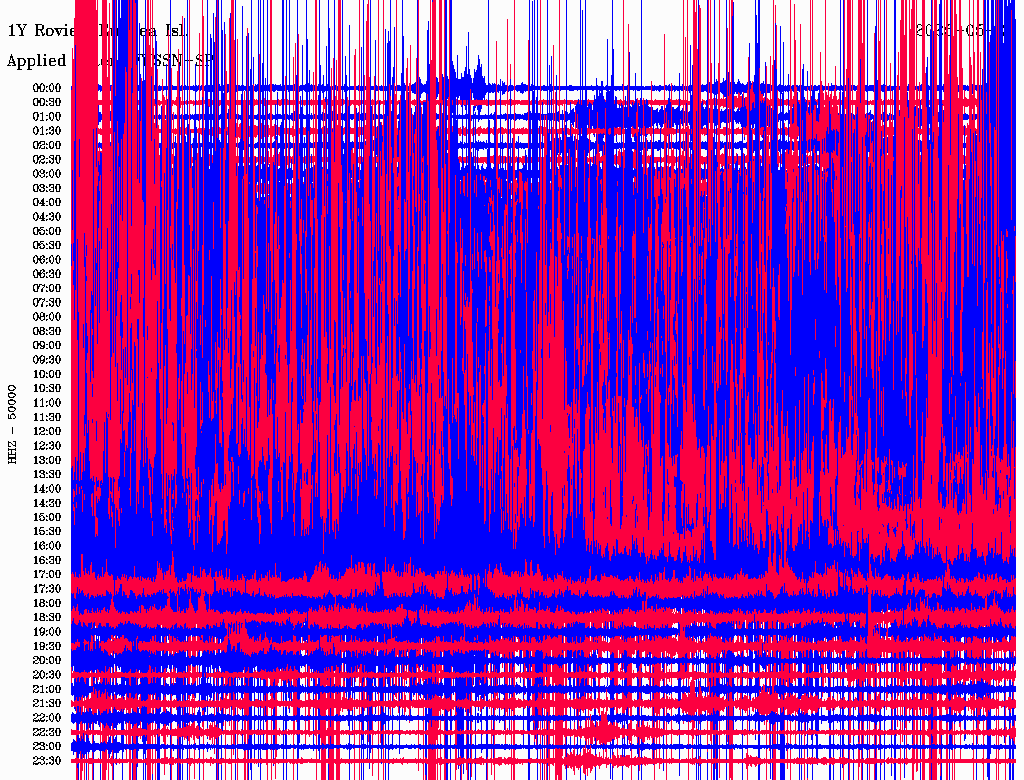The height and width of the screenshot is (780, 1024).
Task: Click the 10:00 time label
Action: [x=47, y=374]
